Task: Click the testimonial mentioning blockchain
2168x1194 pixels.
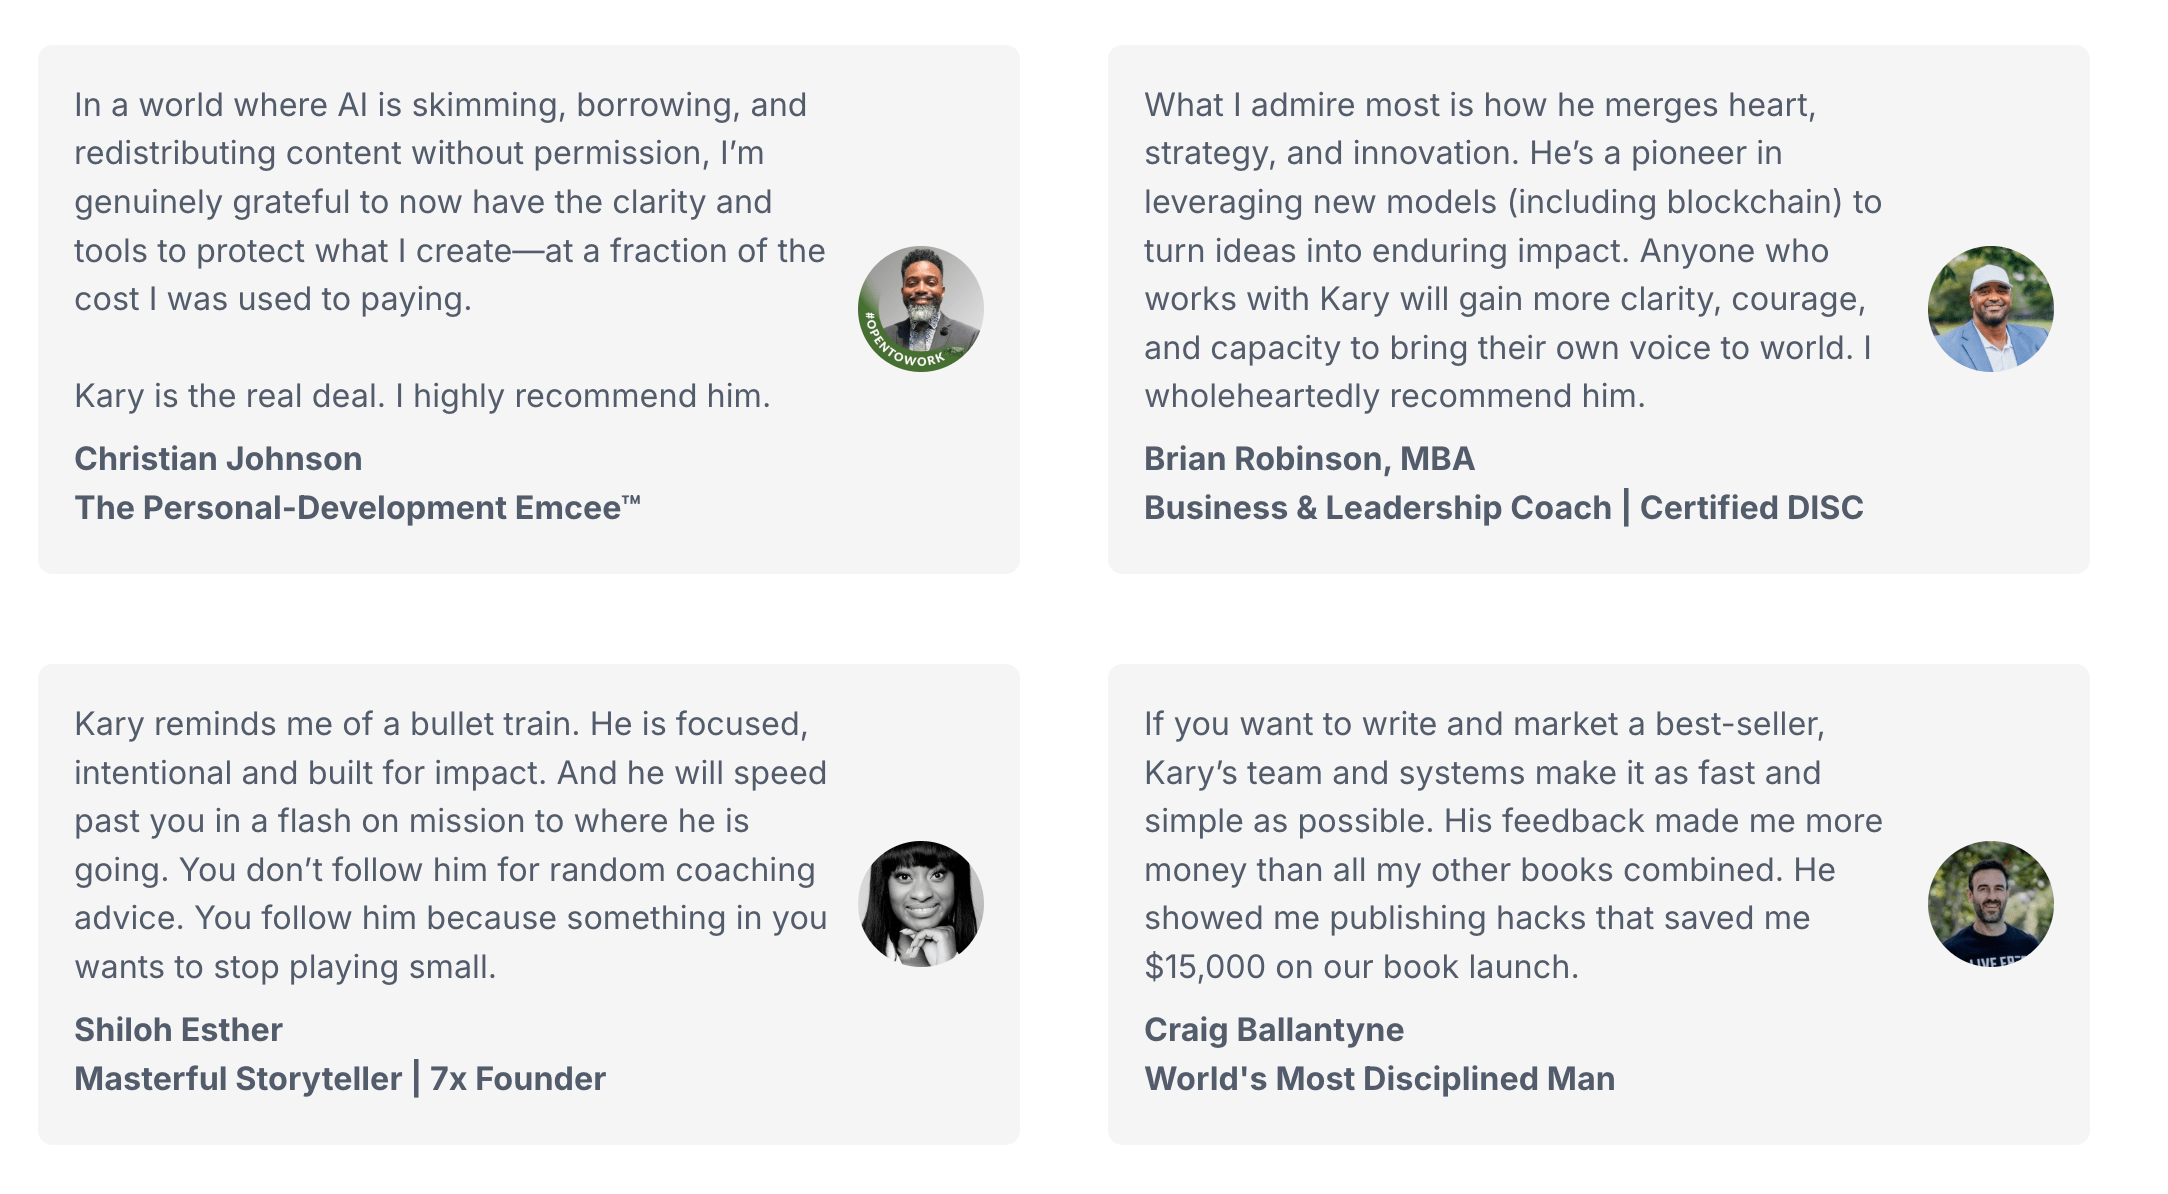Action: tap(1512, 250)
